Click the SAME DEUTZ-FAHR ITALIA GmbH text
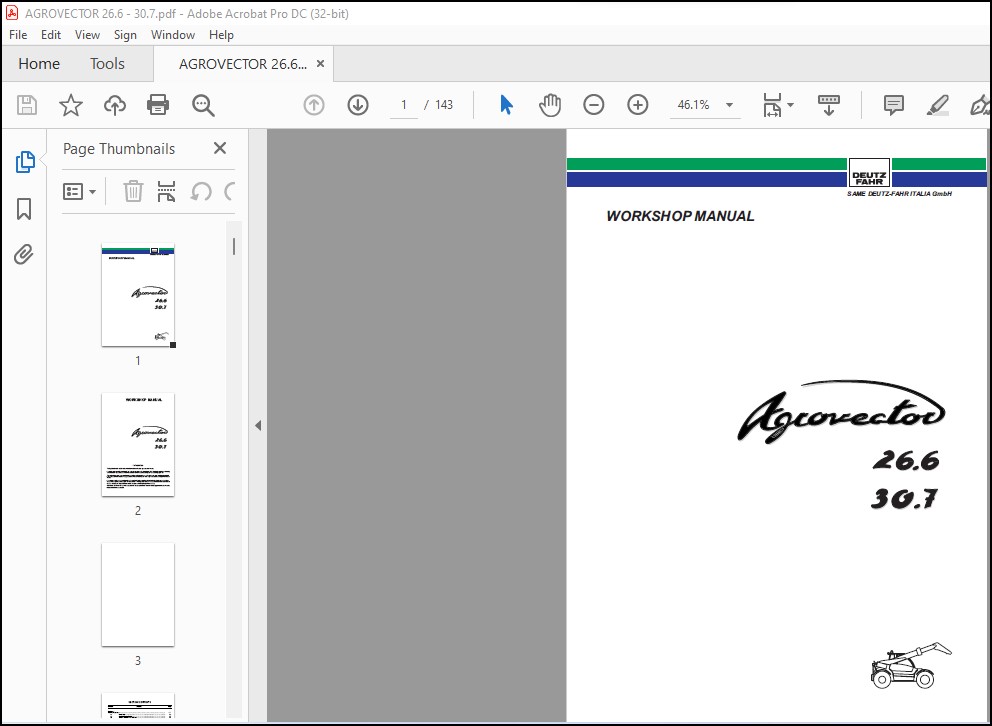The image size is (992, 726). coord(899,194)
